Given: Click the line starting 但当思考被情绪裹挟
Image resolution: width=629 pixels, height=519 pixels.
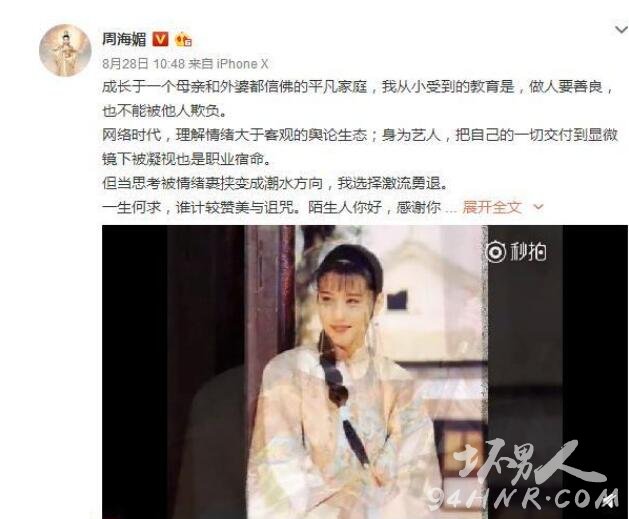Looking at the screenshot, I should pyautogui.click(x=275, y=183).
